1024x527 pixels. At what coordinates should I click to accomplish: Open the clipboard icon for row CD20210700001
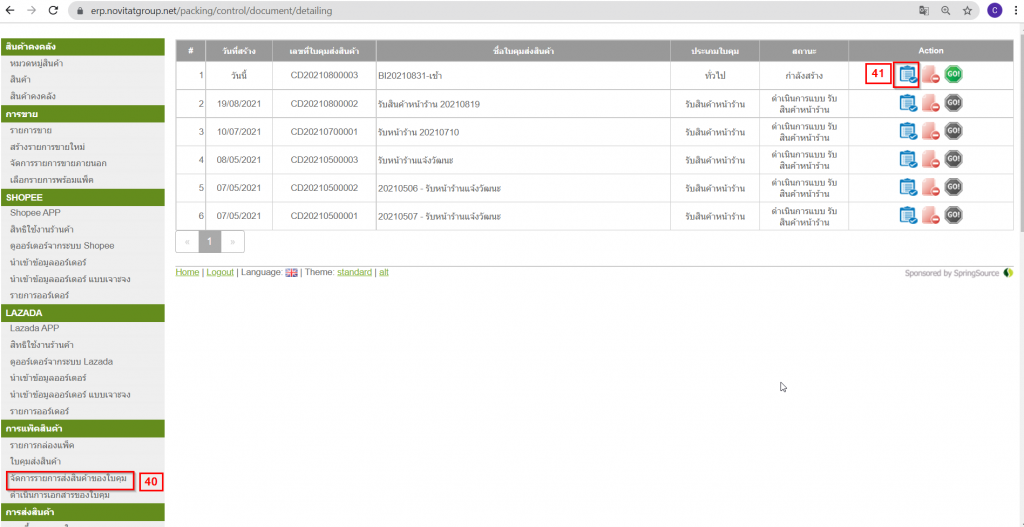coord(907,131)
